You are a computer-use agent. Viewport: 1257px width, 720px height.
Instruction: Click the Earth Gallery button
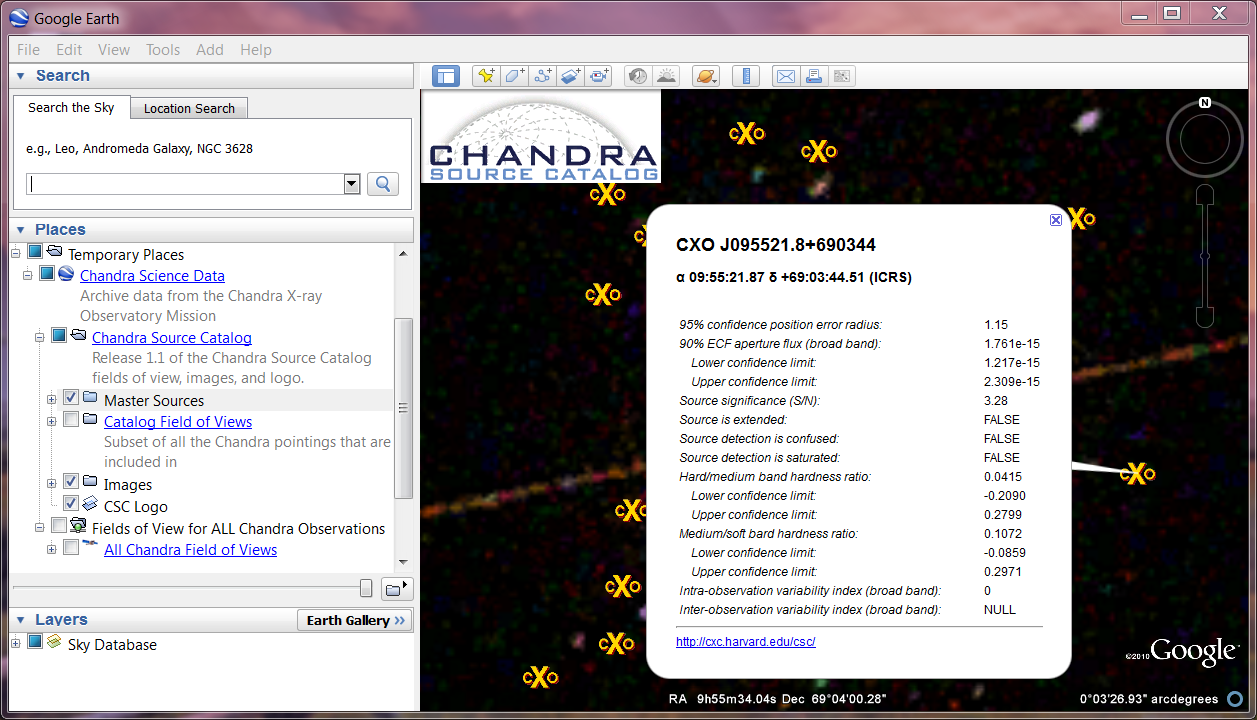[355, 621]
